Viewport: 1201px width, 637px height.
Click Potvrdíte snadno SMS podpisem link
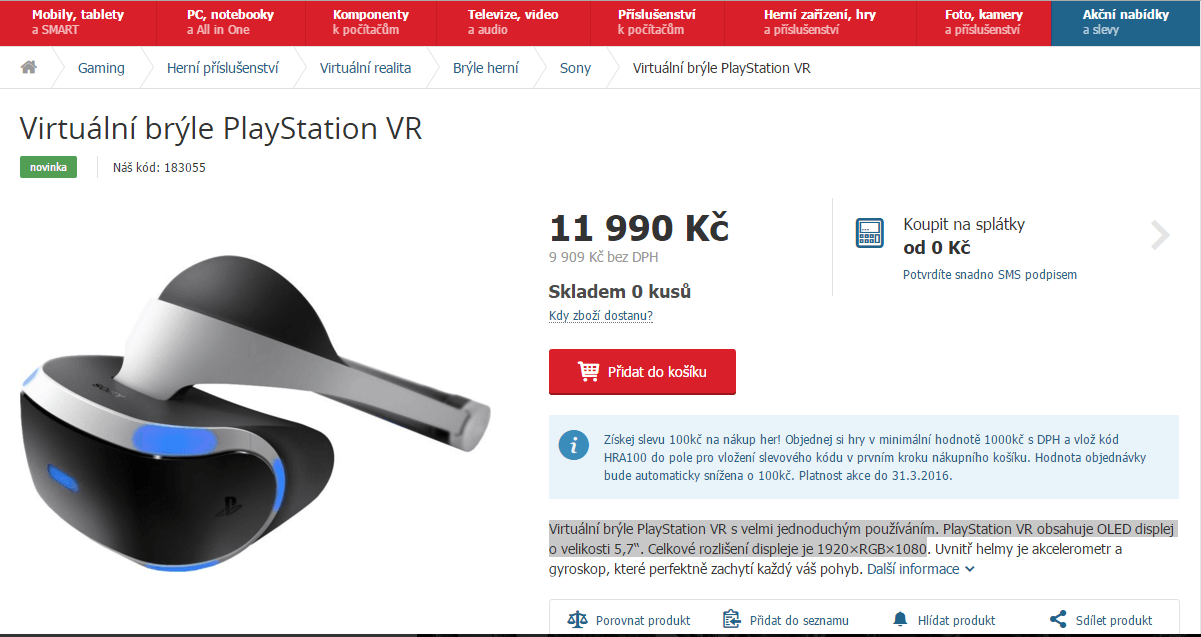point(990,274)
